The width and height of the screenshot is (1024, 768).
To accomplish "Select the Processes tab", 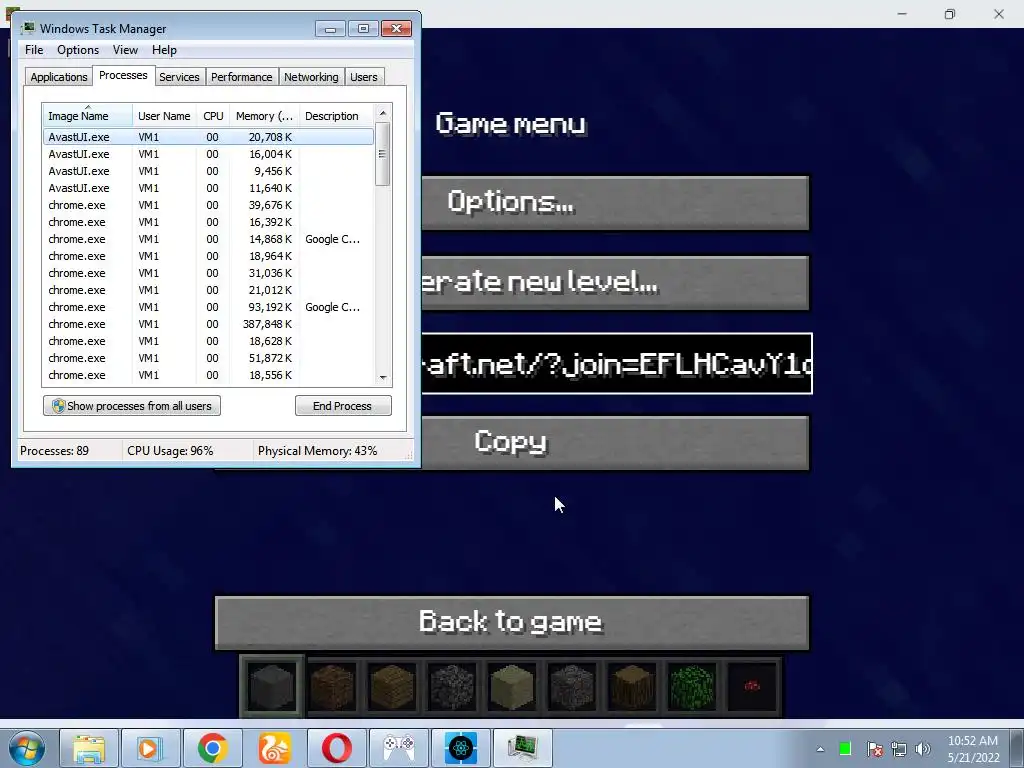I will 123,75.
